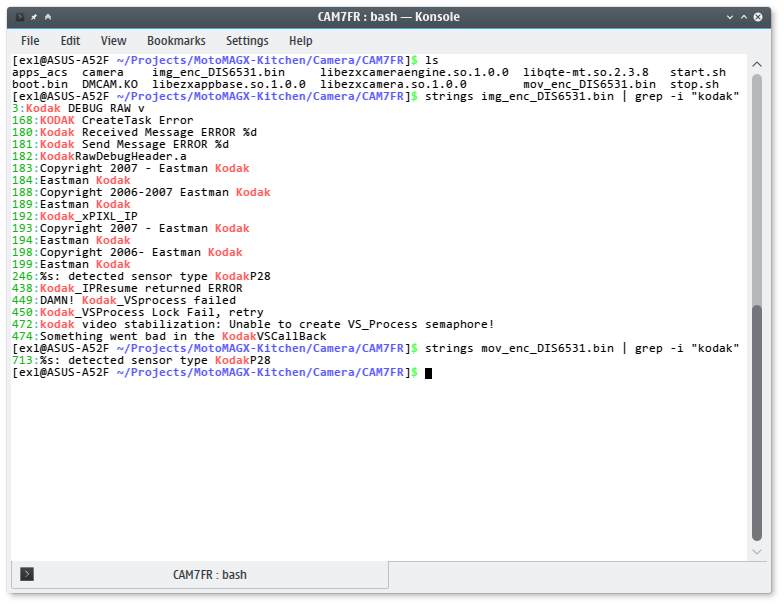Viewport: 784px width, 606px height.
Task: Click 'start.sh' in the ls output
Action: [698, 72]
